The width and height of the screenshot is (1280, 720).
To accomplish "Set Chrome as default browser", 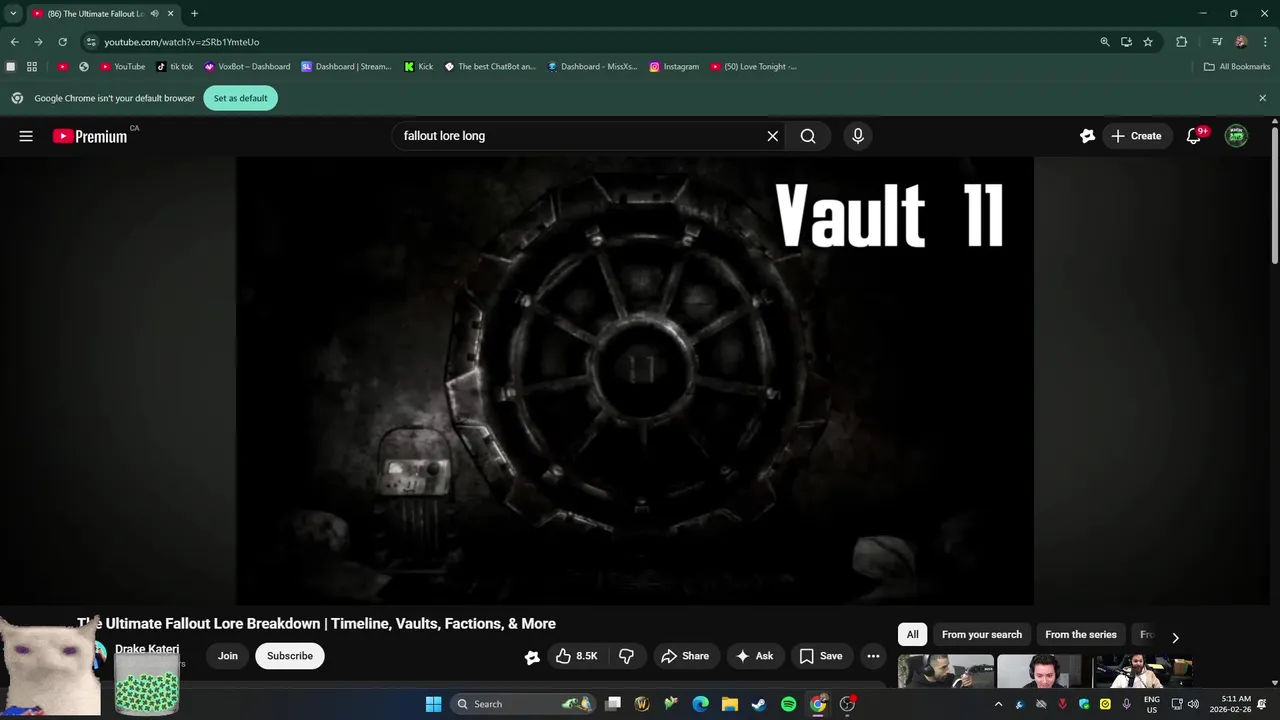I will click(240, 98).
